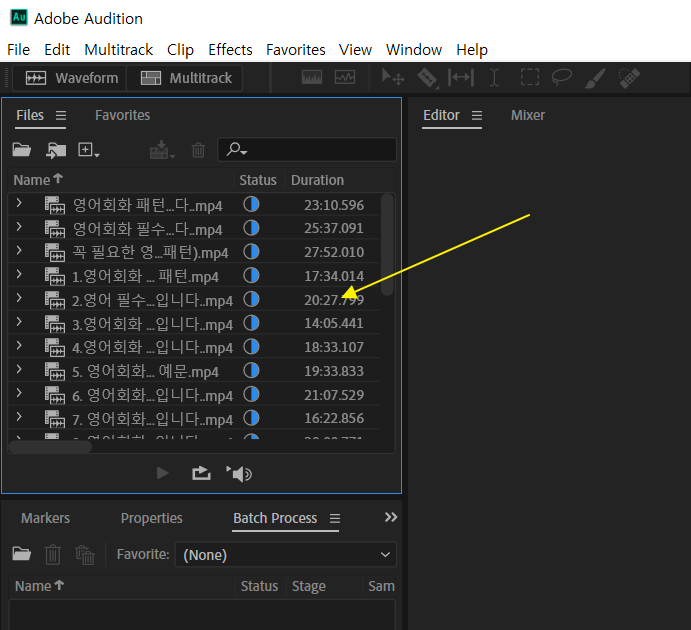Expand file with duration 23:10.596
The image size is (691, 630).
point(19,203)
